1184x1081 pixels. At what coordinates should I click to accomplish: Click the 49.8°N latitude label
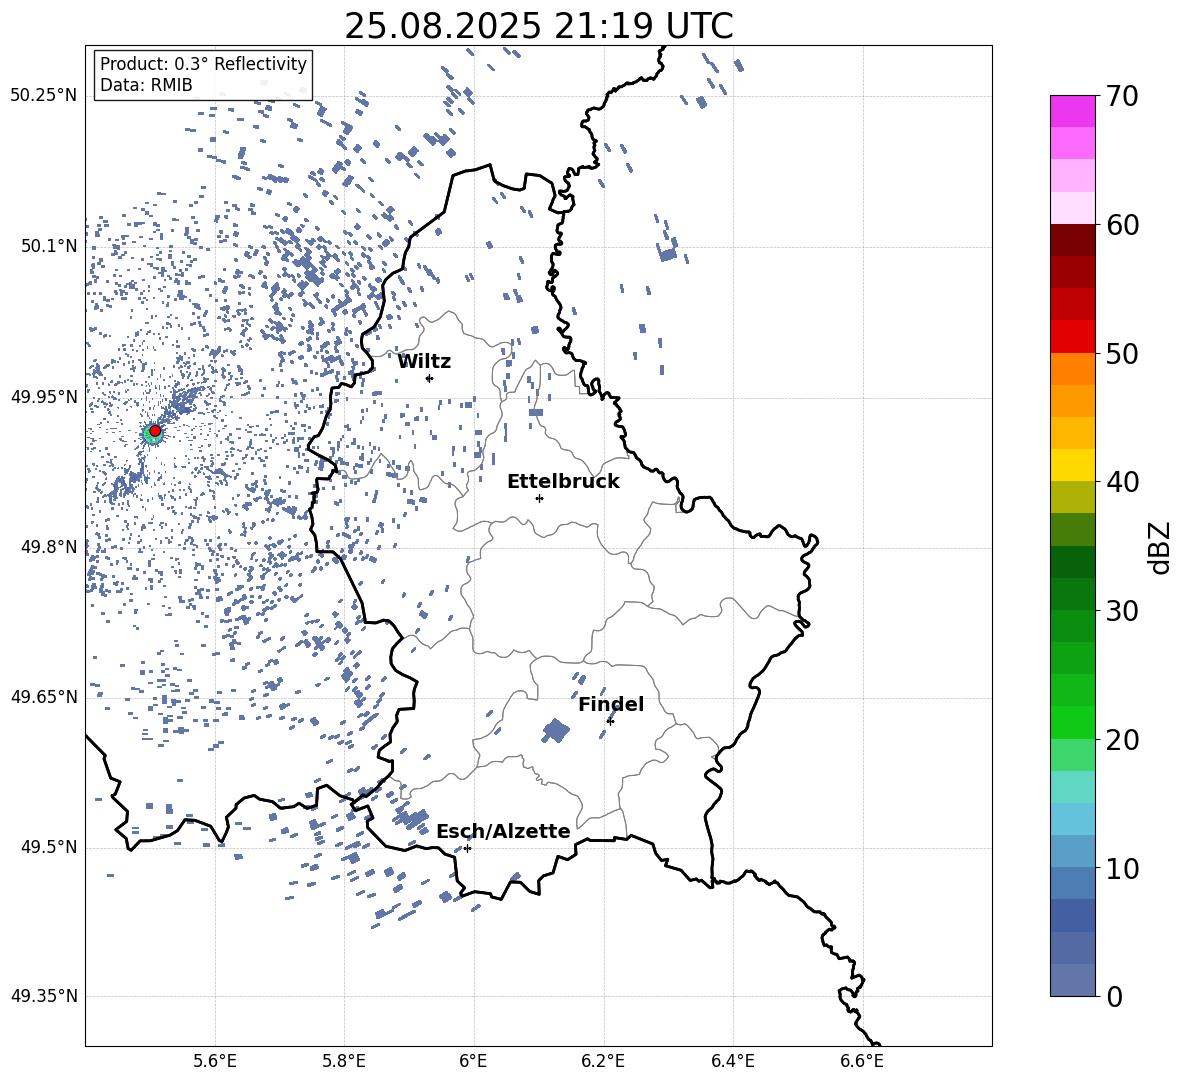(x=49, y=547)
